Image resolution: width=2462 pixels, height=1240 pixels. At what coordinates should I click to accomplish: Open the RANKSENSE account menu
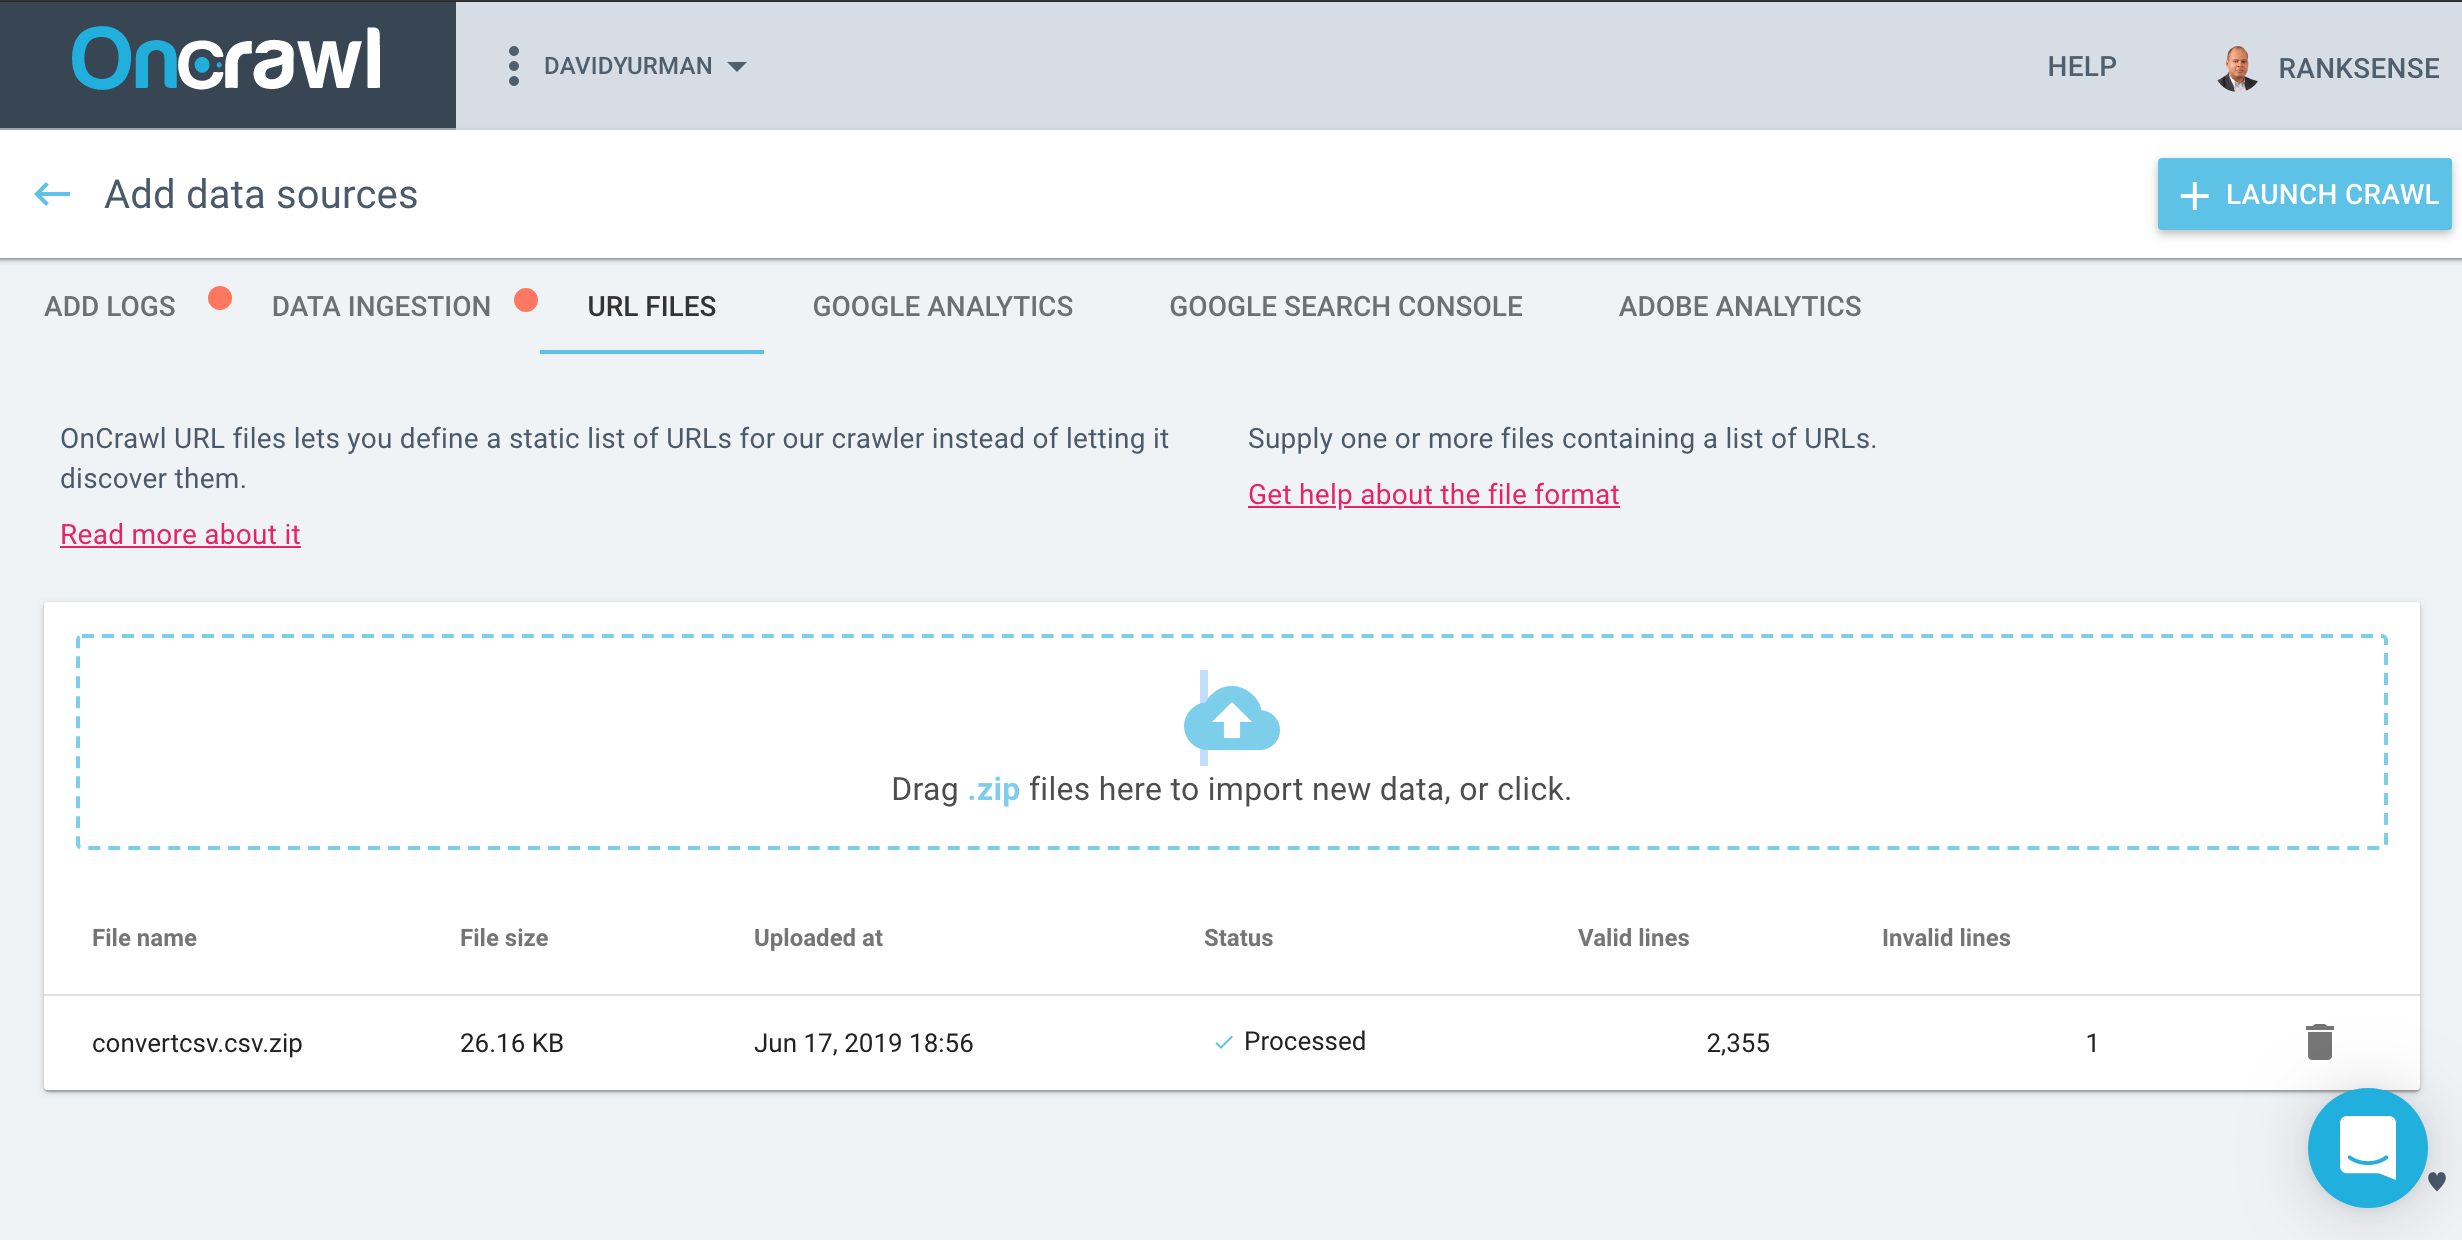click(x=2358, y=68)
